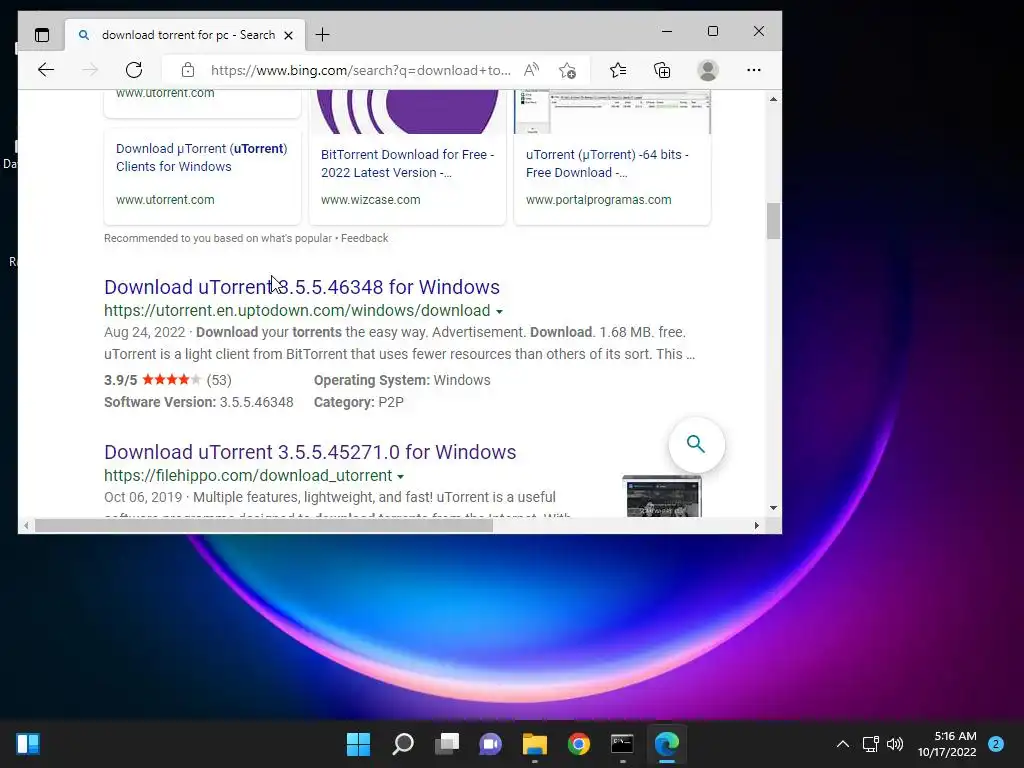Click the Edge tab actions menu icon
The height and width of the screenshot is (768, 1024).
[42, 35]
